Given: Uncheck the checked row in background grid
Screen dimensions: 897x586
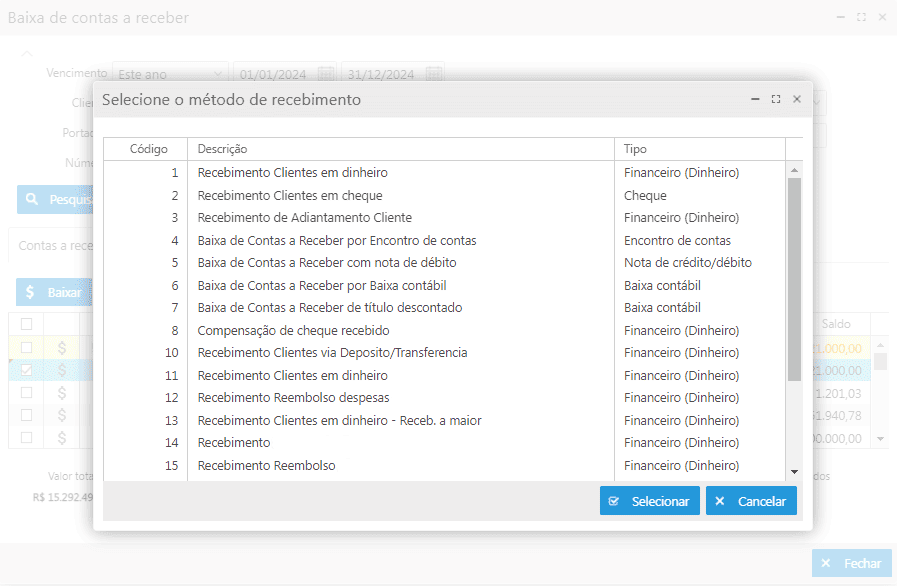Looking at the screenshot, I should (x=27, y=370).
